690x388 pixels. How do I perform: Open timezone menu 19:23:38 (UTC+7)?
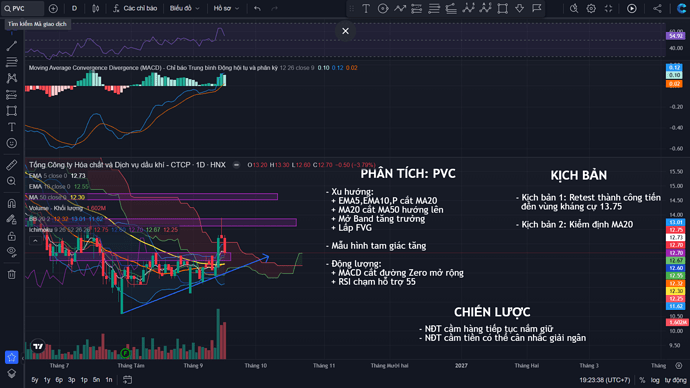click(x=605, y=380)
